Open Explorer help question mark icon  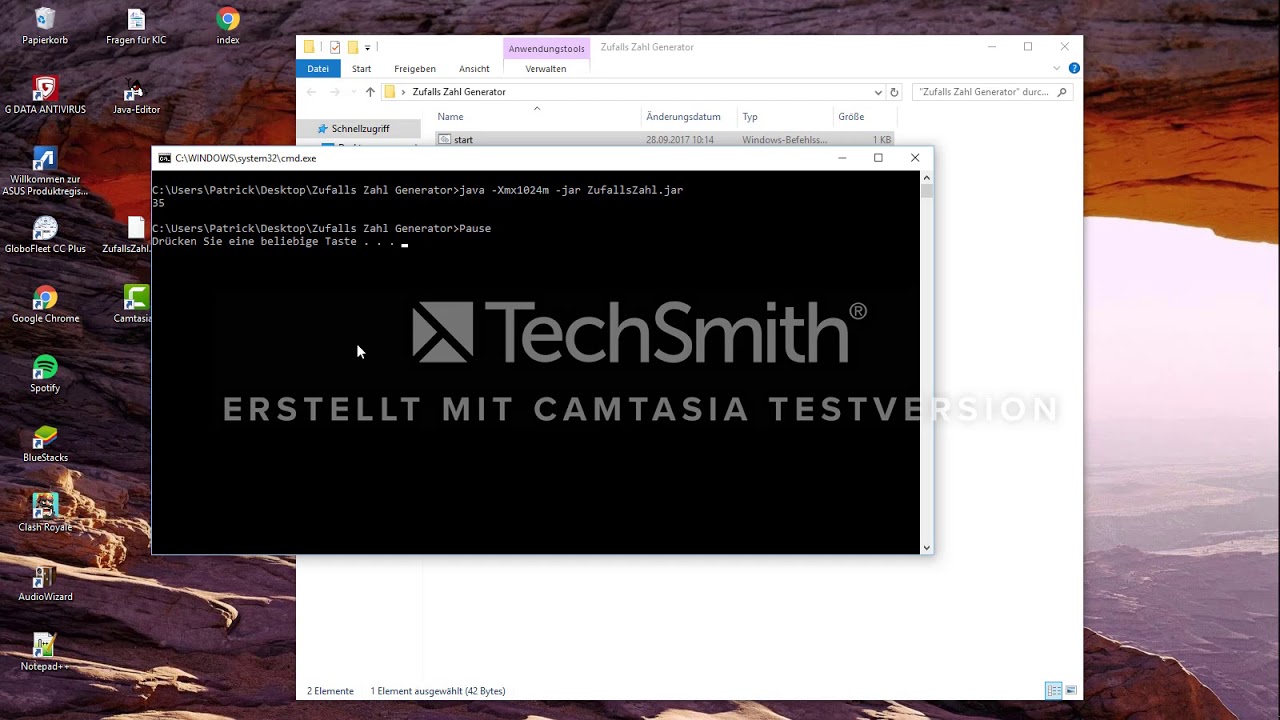coord(1074,68)
